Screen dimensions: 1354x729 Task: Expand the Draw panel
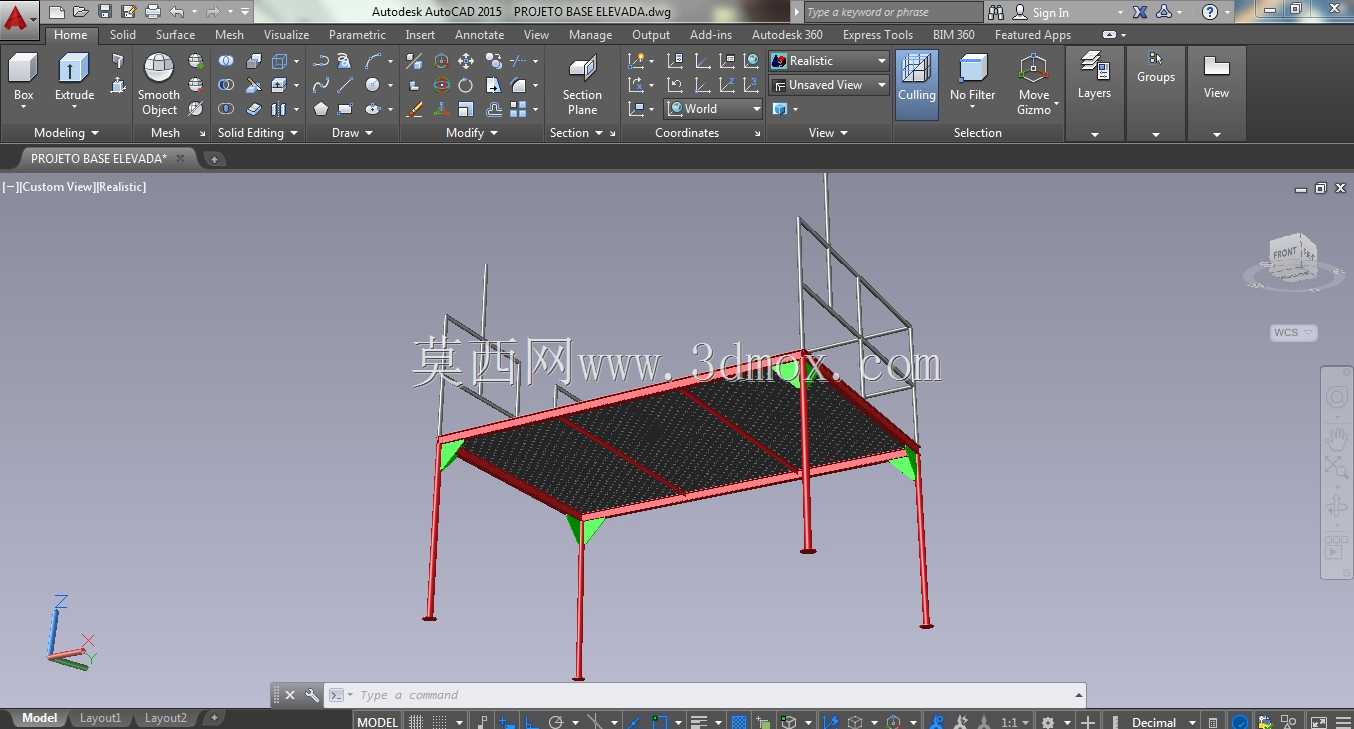click(x=352, y=133)
